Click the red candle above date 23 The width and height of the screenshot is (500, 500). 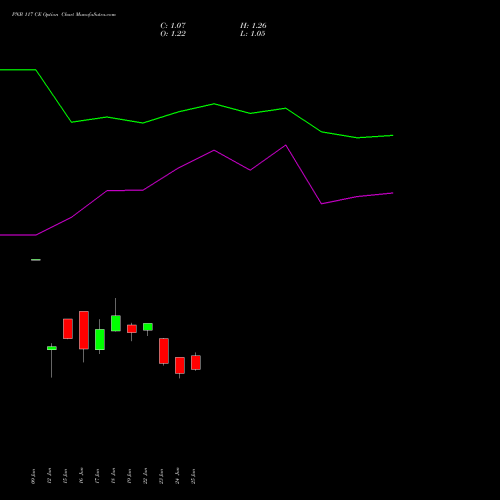click(164, 351)
